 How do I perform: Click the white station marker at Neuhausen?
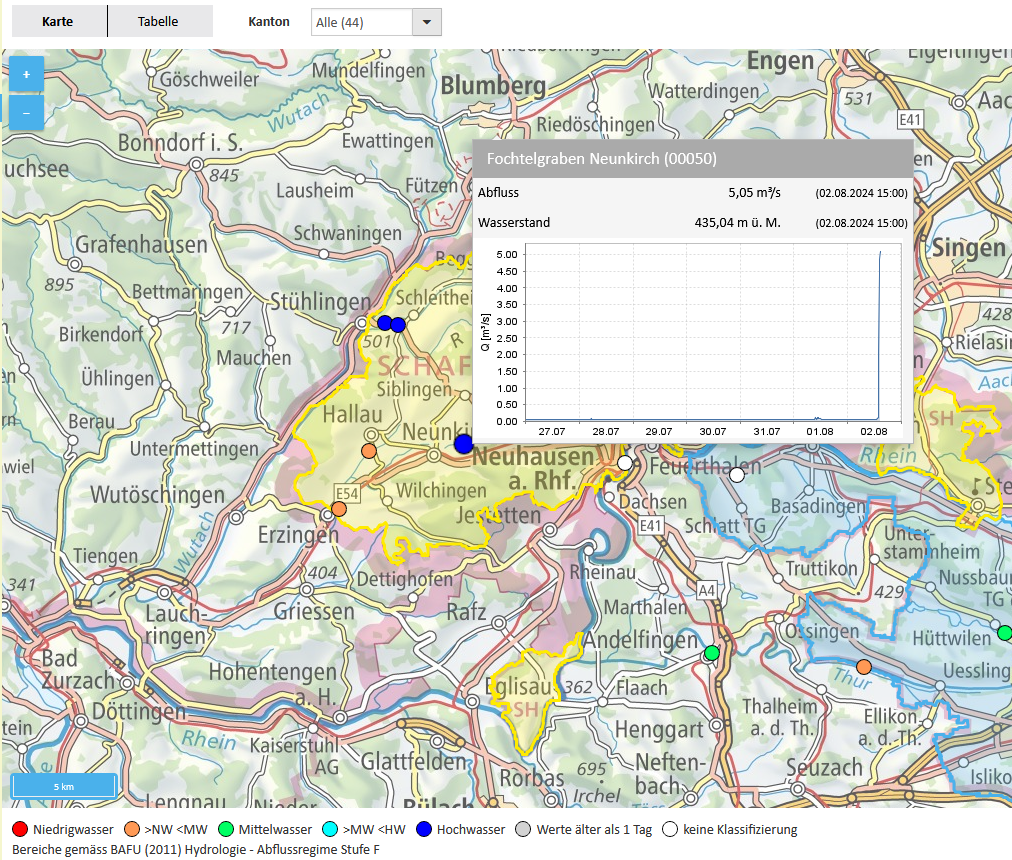625,463
